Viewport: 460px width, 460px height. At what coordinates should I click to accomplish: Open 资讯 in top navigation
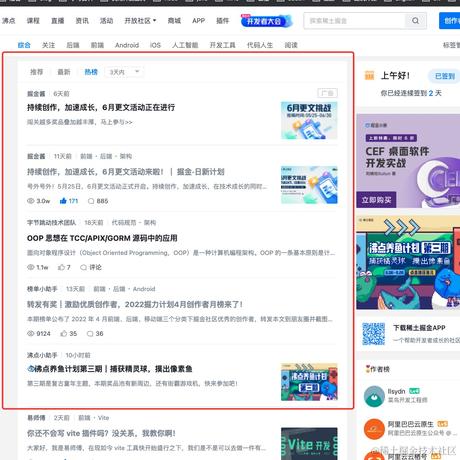pyautogui.click(x=82, y=21)
